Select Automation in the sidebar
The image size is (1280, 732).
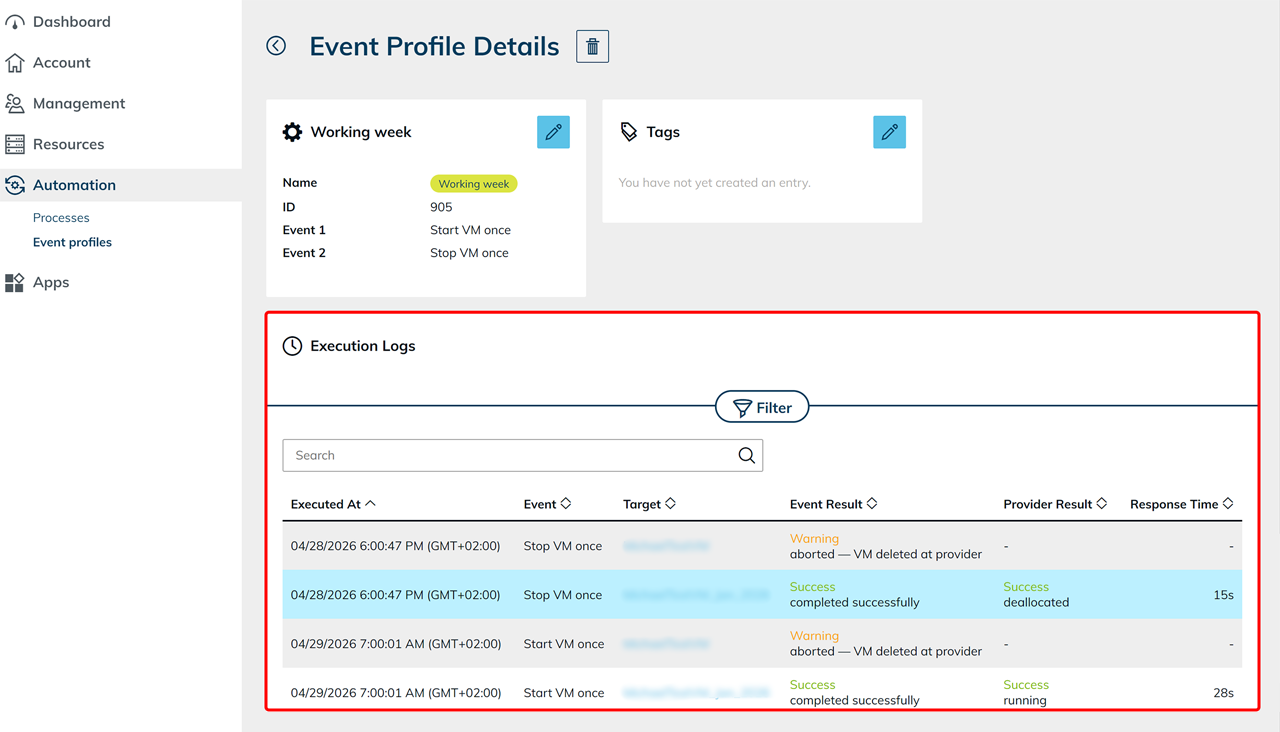point(74,185)
